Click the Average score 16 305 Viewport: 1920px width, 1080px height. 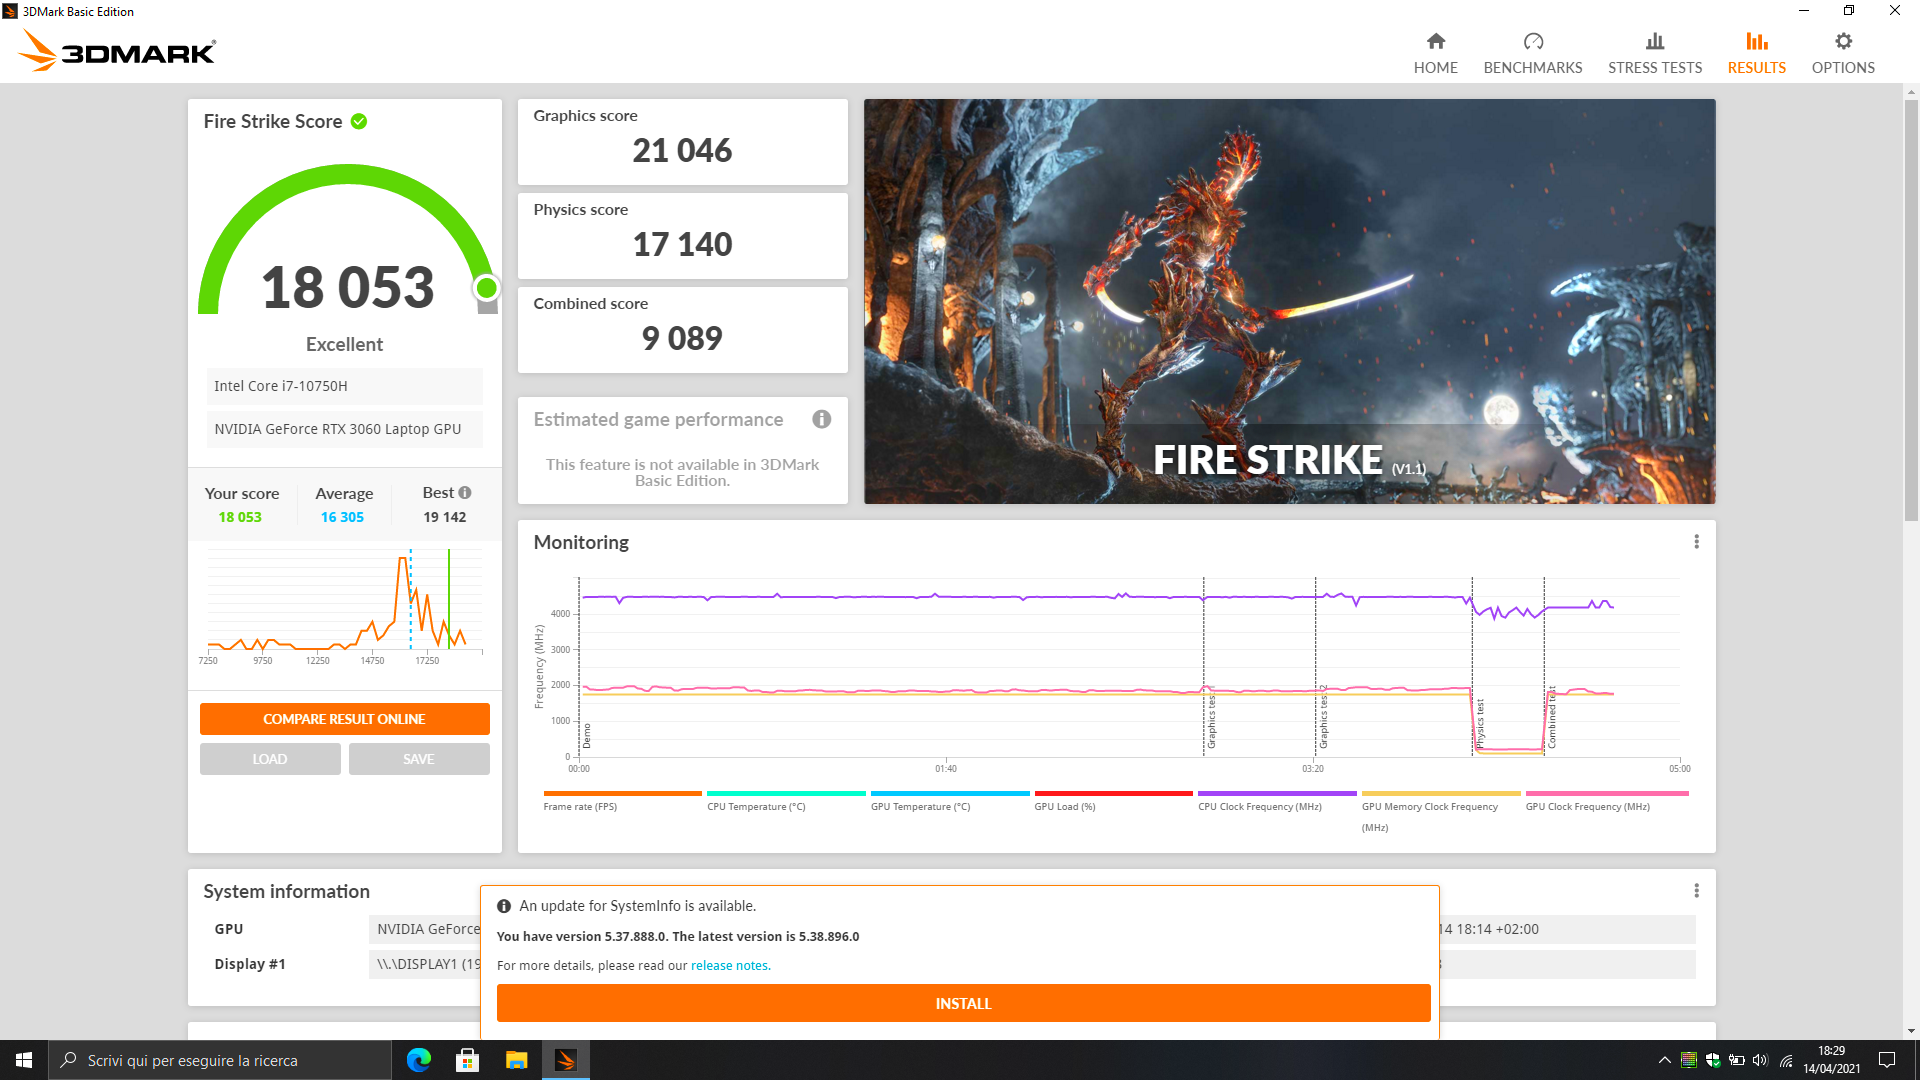[x=342, y=517]
